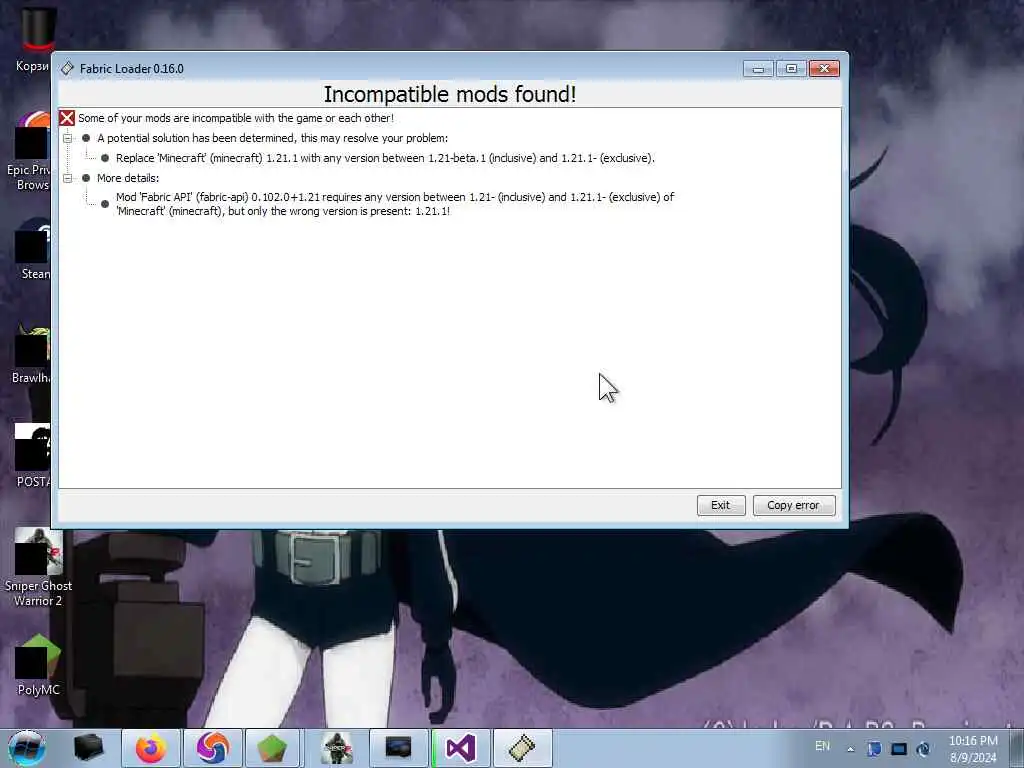Image resolution: width=1024 pixels, height=768 pixels.
Task: Close the Fabric Loader window
Action: coord(824,69)
